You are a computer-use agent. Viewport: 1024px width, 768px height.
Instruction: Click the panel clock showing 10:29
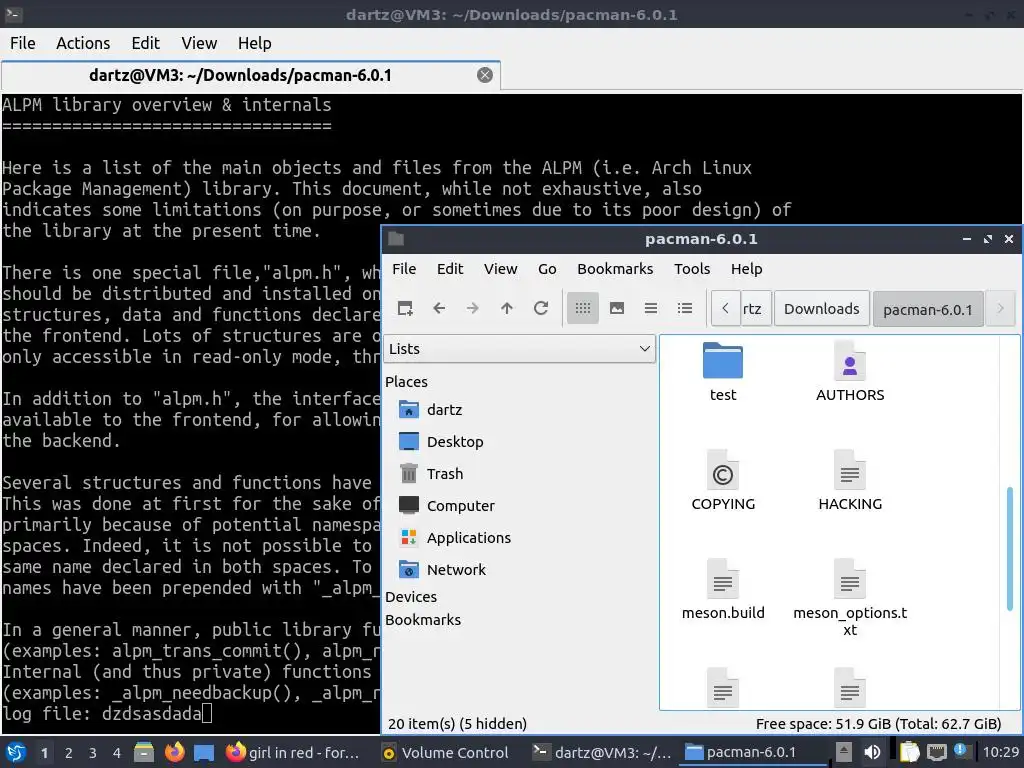[1000, 753]
